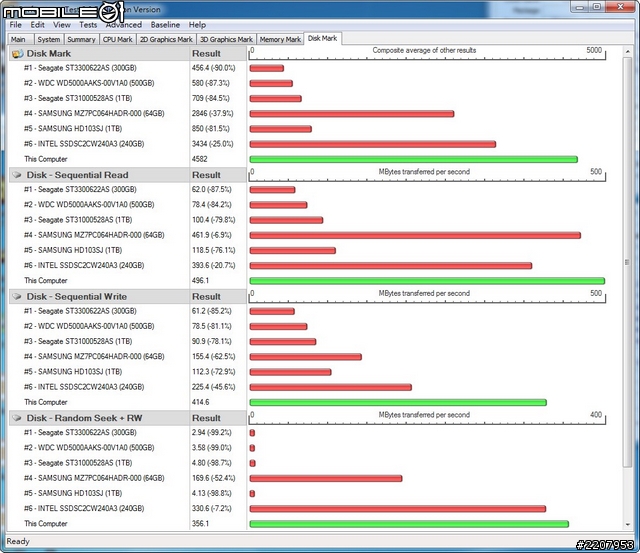
Task: Click the green Random Seek This Computer bar
Action: (409, 524)
